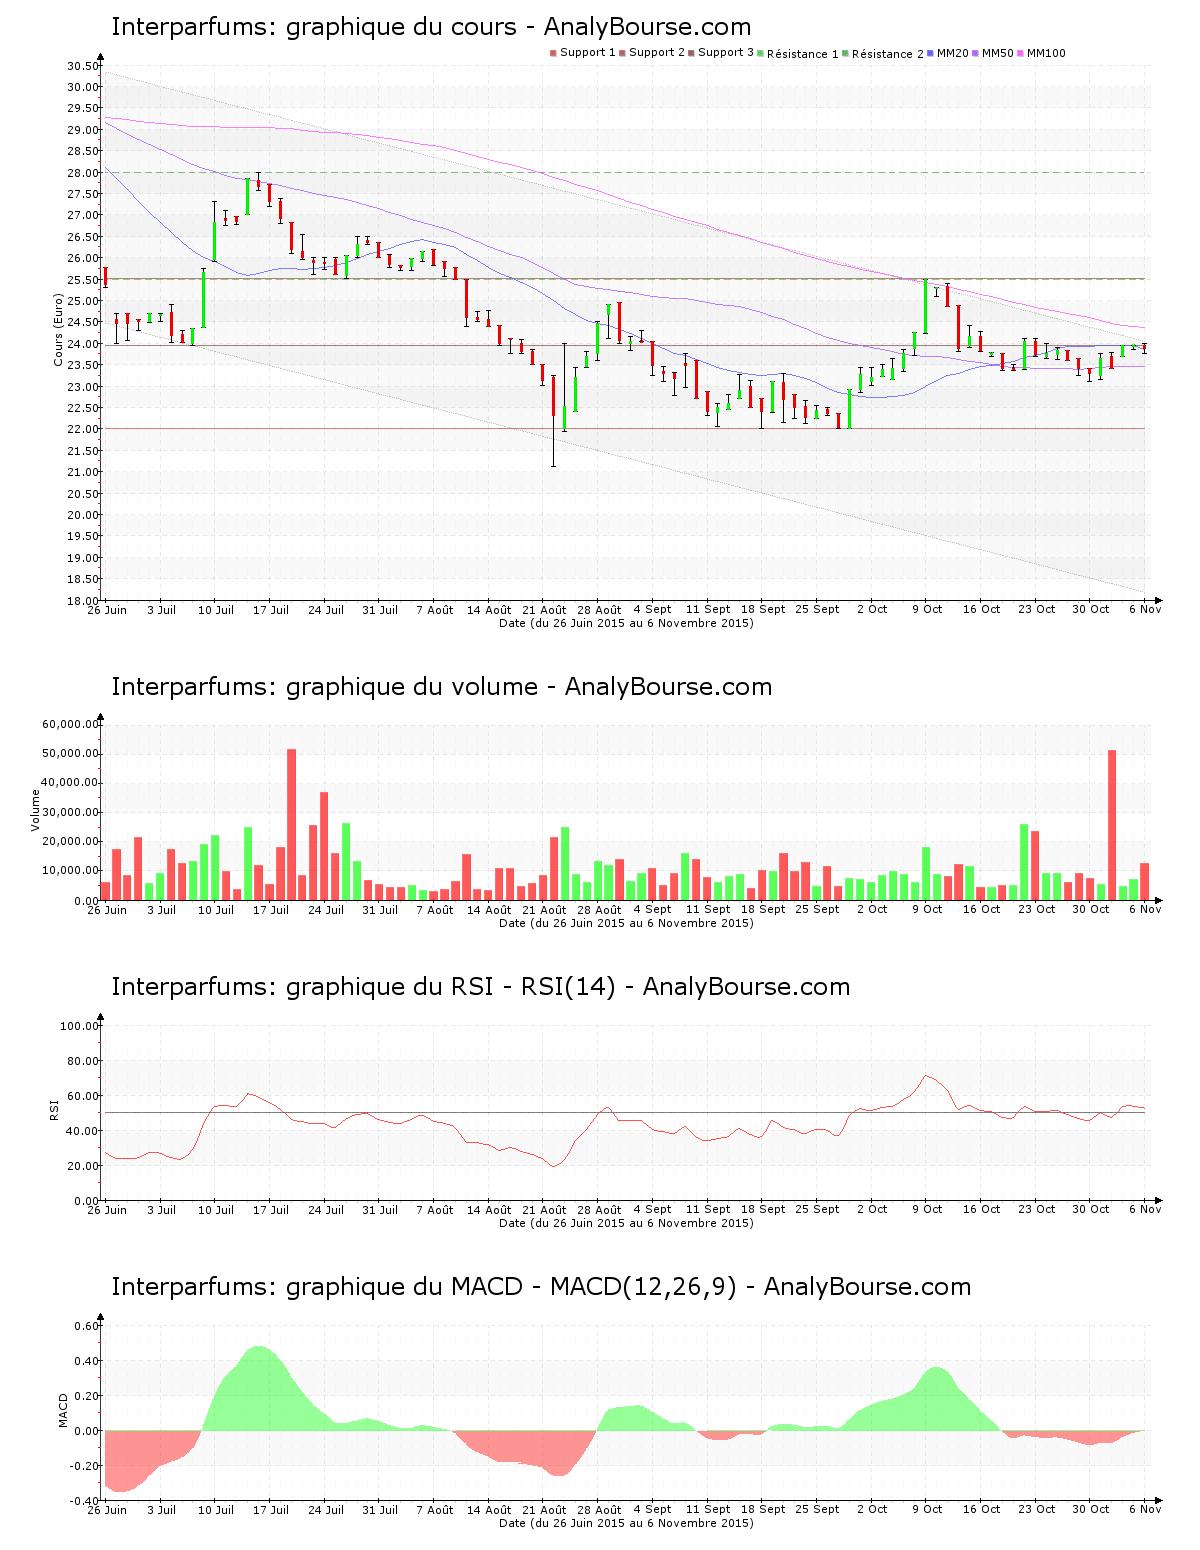This screenshot has width=1200, height=1550.
Task: Click '2 Oct' date on MACD chart axis
Action: point(872,1510)
